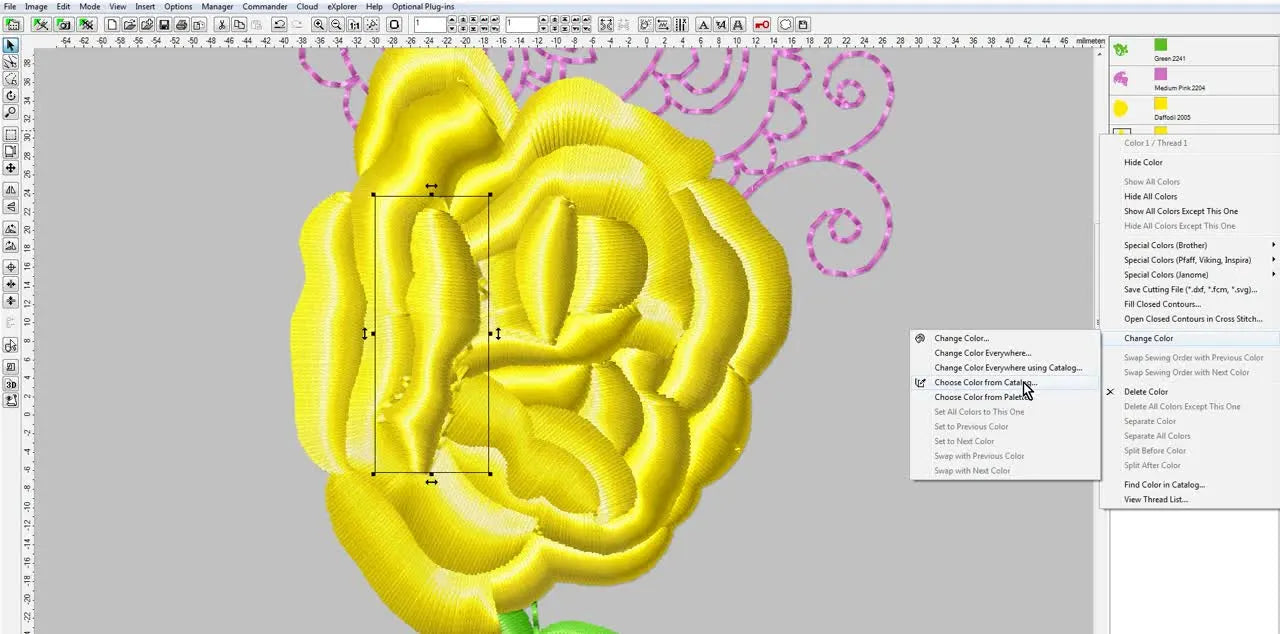Click the hoop outline icon in toolbar
The height and width of the screenshot is (634, 1280).
[394, 24]
